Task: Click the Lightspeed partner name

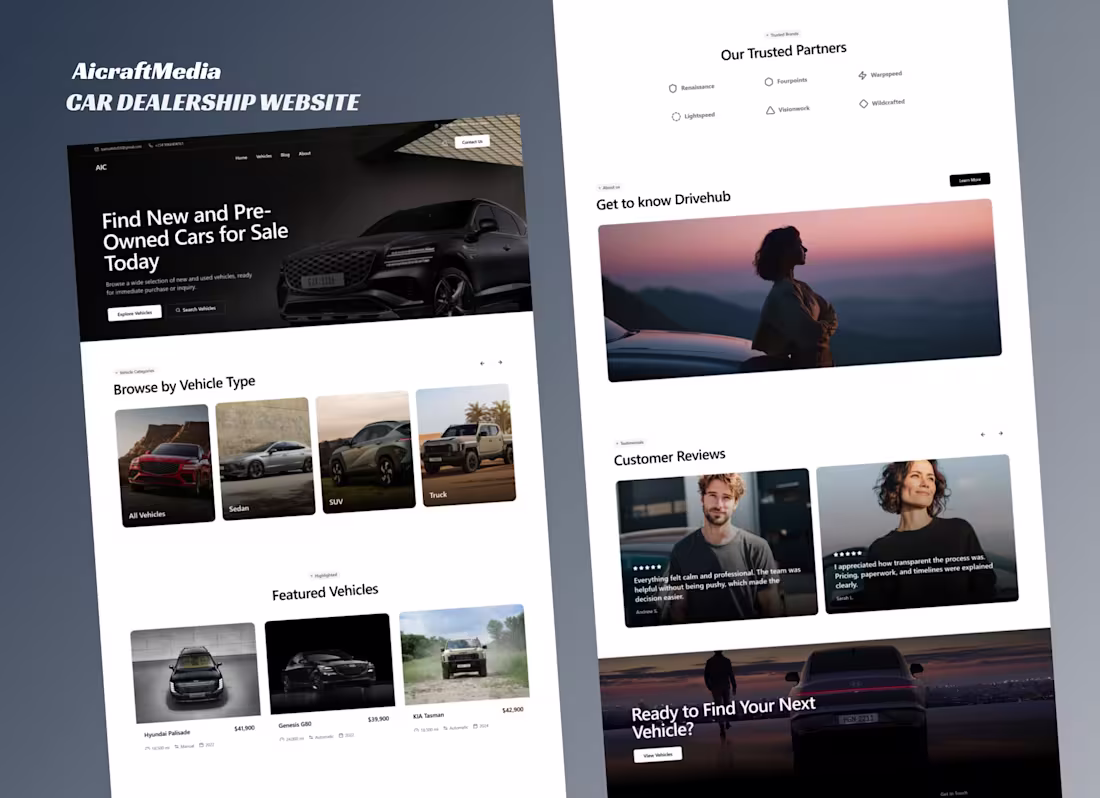Action: pyautogui.click(x=699, y=115)
